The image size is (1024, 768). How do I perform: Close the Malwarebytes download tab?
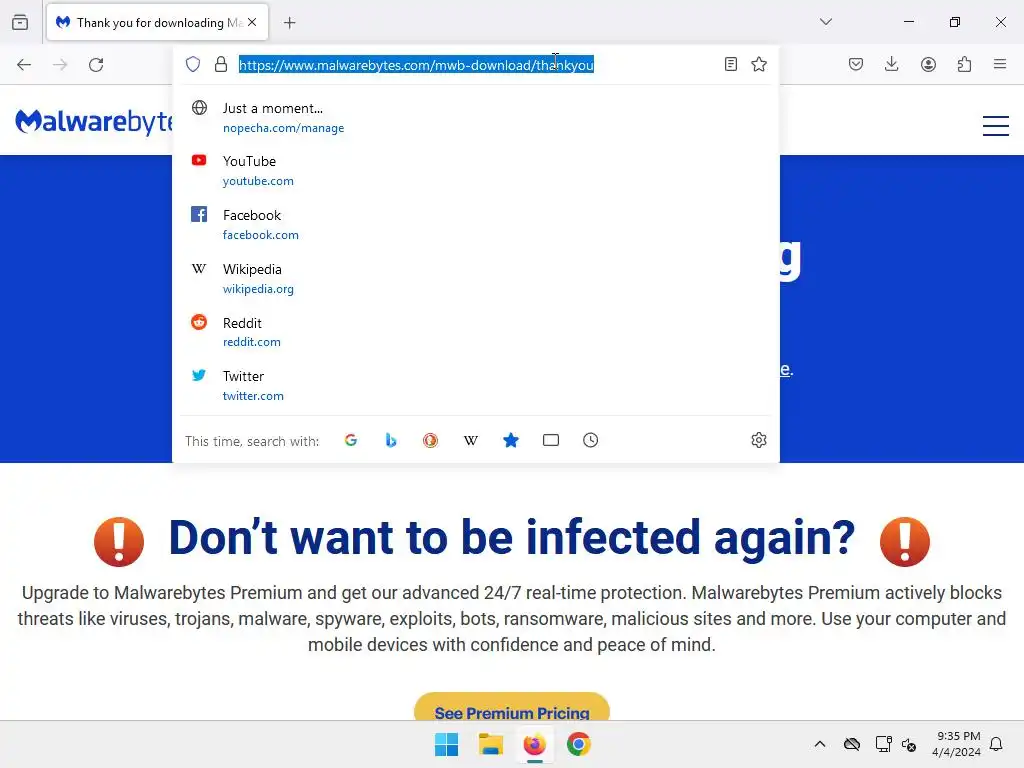click(x=252, y=22)
